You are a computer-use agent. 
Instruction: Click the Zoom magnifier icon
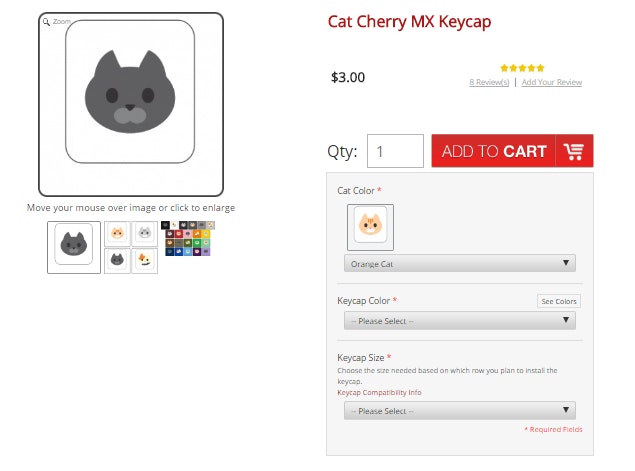47,21
